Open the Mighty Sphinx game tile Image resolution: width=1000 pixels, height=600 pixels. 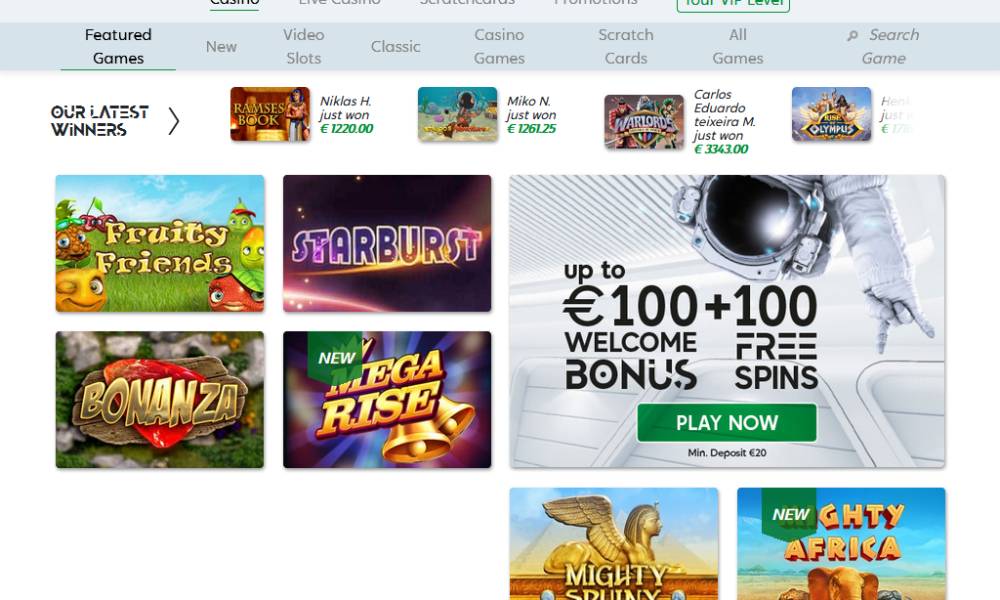pos(614,544)
